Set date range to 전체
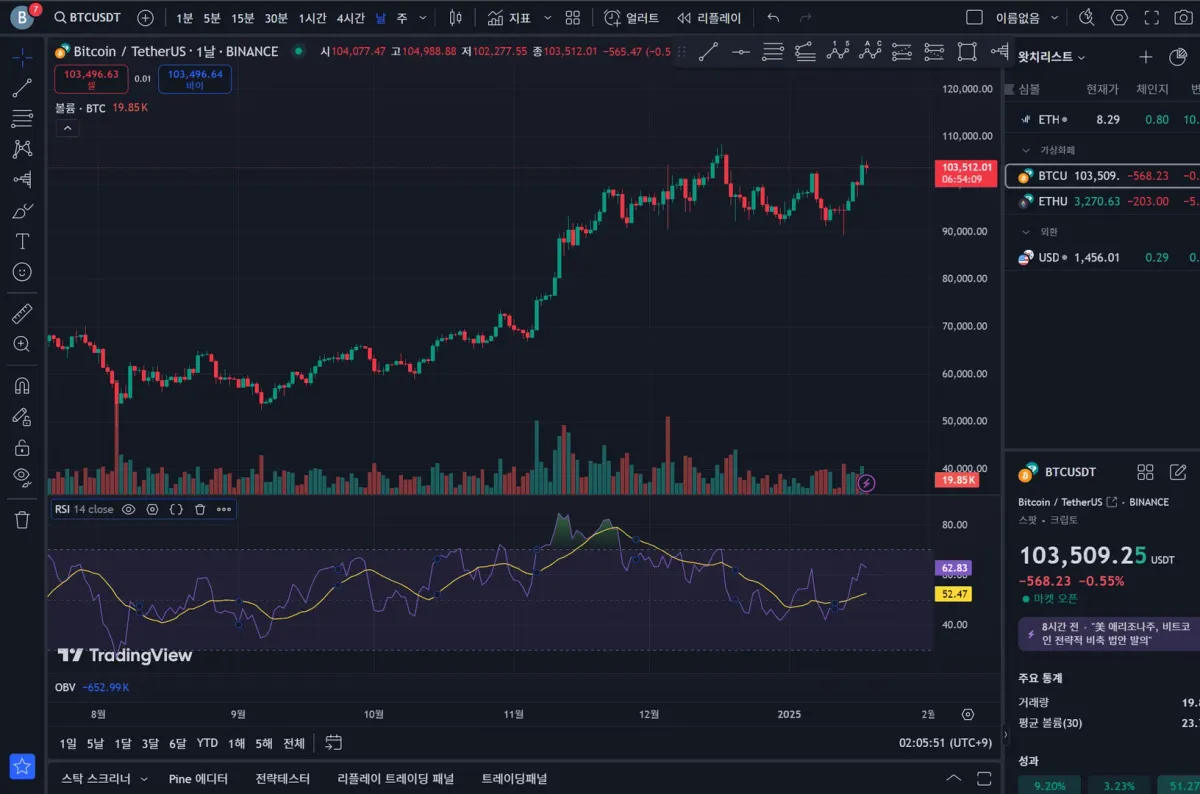This screenshot has width=1200, height=794. click(294, 743)
